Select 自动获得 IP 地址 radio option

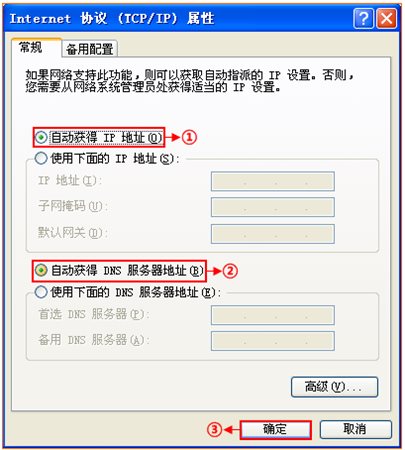[x=41, y=137]
